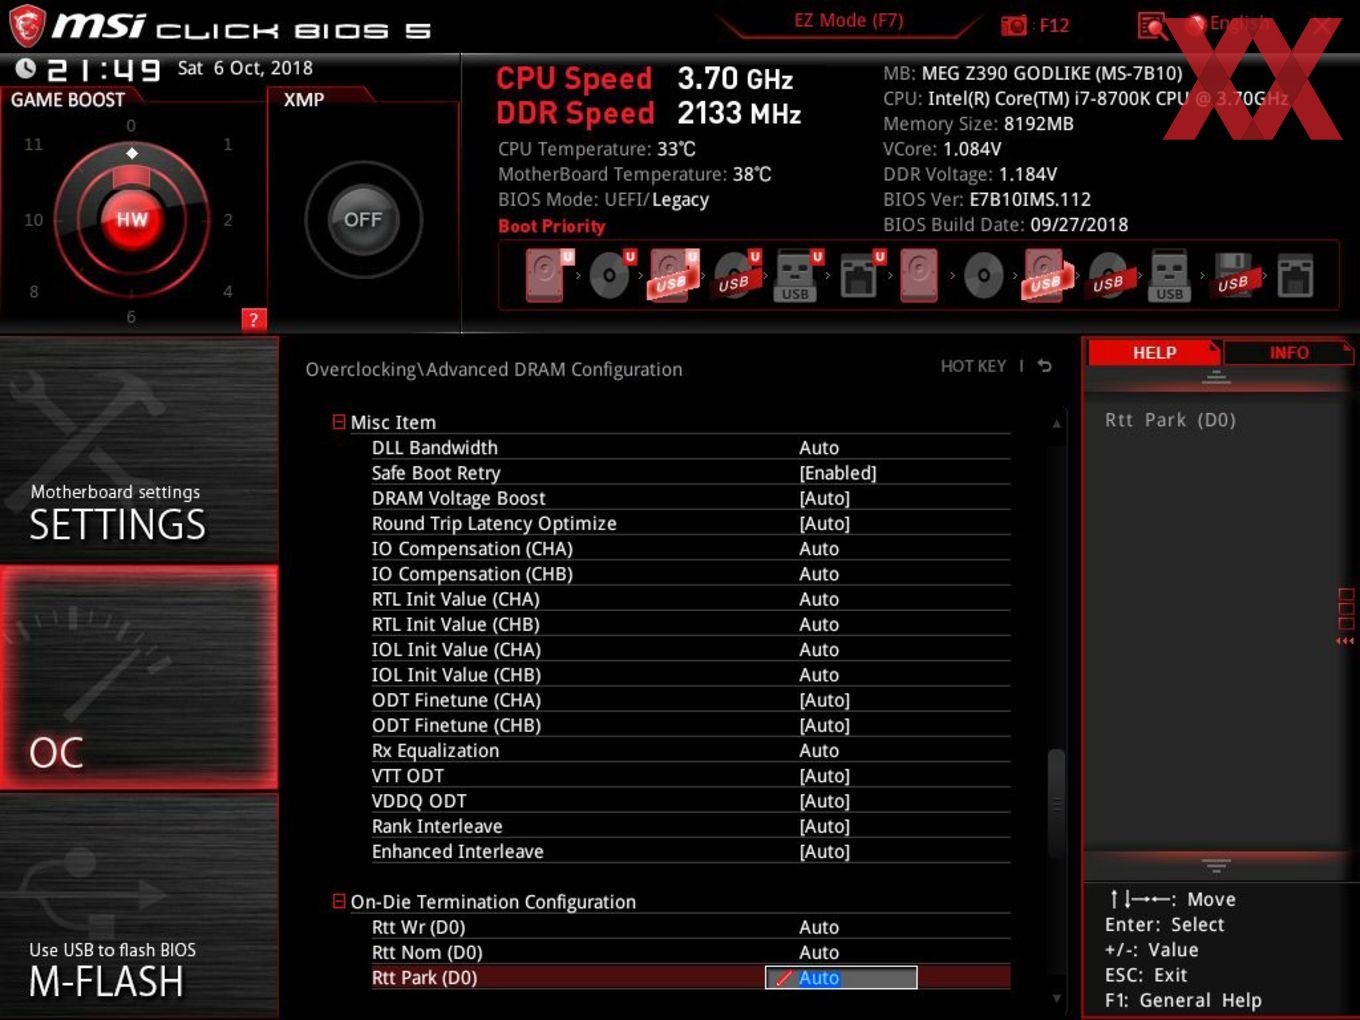Image resolution: width=1360 pixels, height=1020 pixels.
Task: Click the down arrow of the settings scrollbar
Action: point(1056,998)
